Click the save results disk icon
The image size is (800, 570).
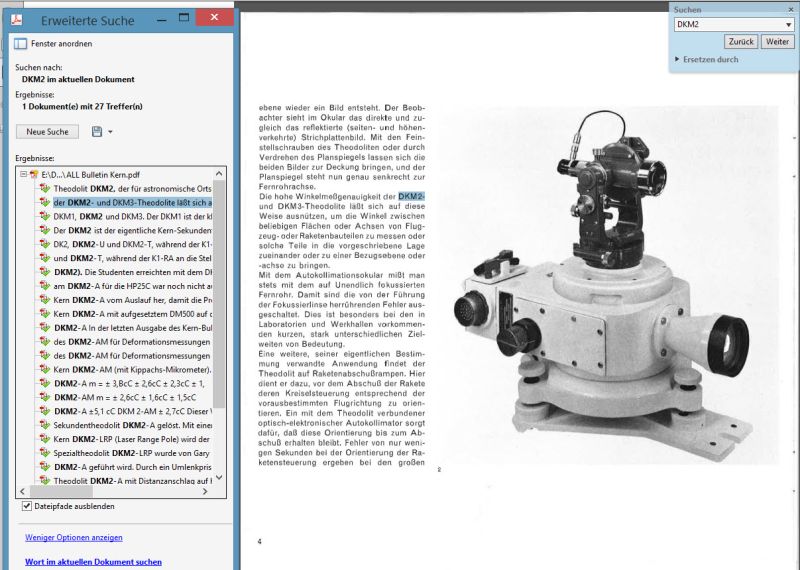pyautogui.click(x=96, y=132)
